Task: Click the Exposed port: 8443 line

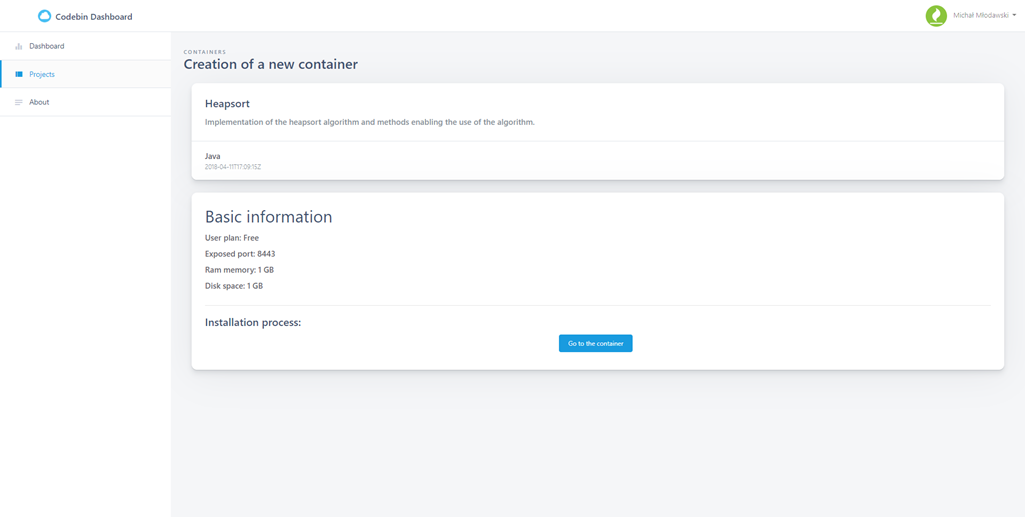Action: [x=240, y=254]
